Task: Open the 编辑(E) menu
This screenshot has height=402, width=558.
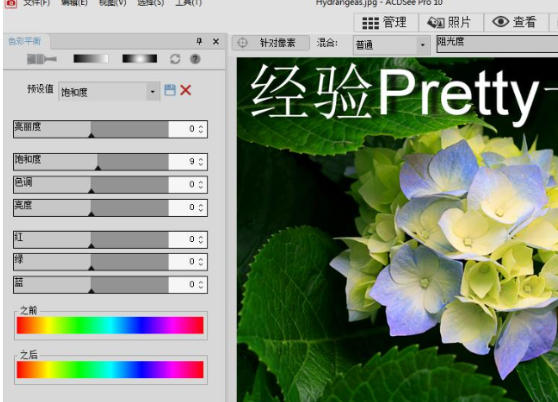Action: coord(74,3)
